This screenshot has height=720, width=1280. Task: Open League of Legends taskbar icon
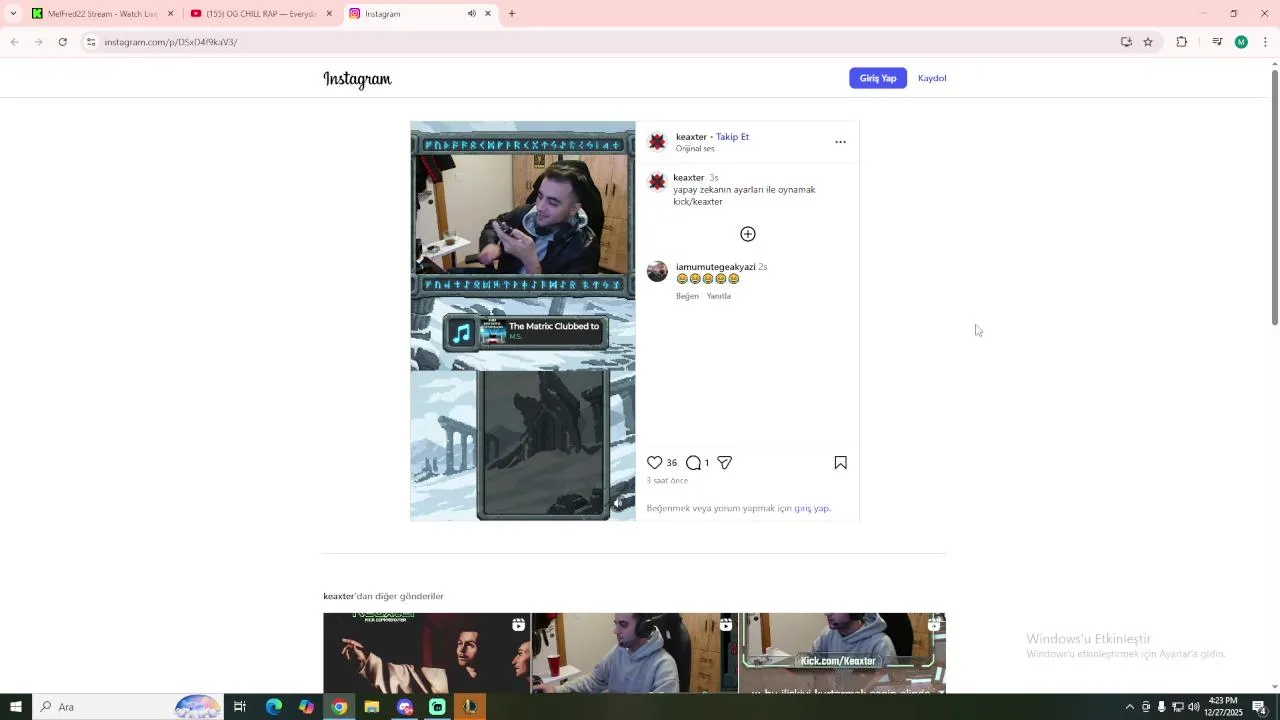coord(470,707)
